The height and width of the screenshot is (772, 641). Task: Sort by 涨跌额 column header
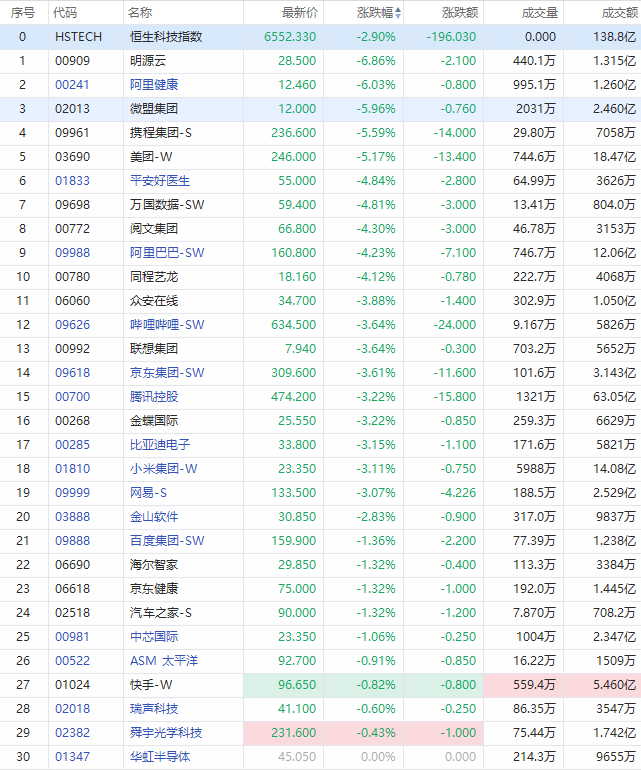tap(460, 13)
